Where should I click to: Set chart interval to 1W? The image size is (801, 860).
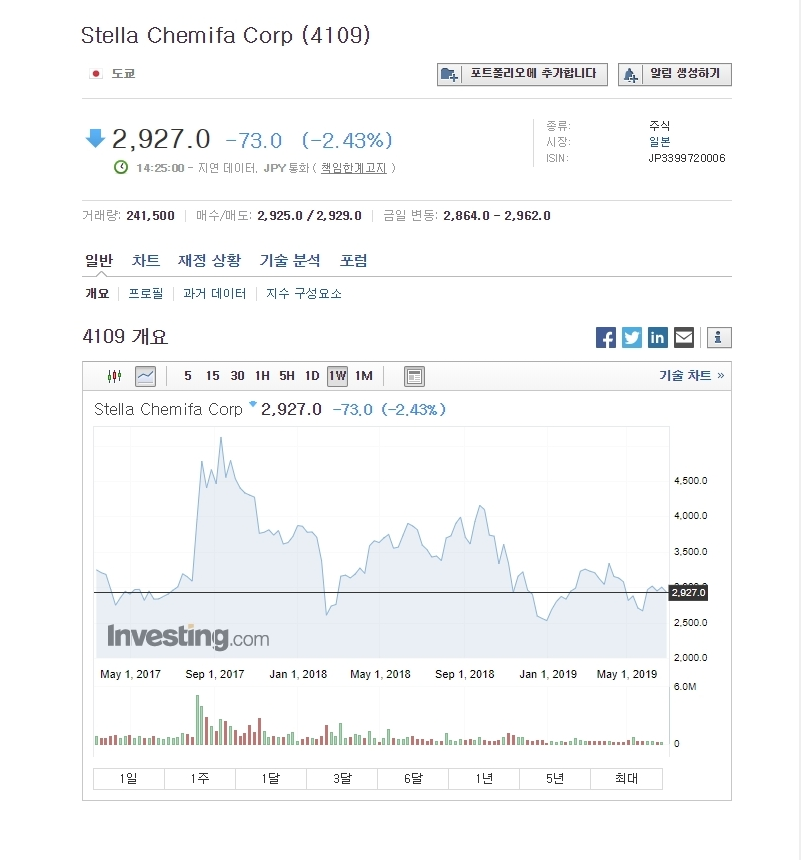[337, 376]
